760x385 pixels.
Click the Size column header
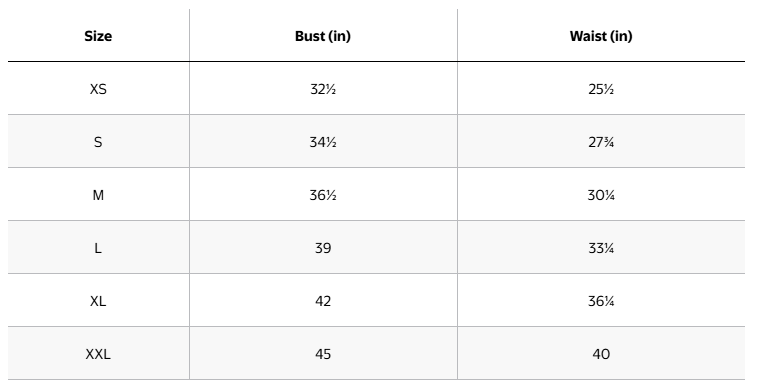[98, 36]
